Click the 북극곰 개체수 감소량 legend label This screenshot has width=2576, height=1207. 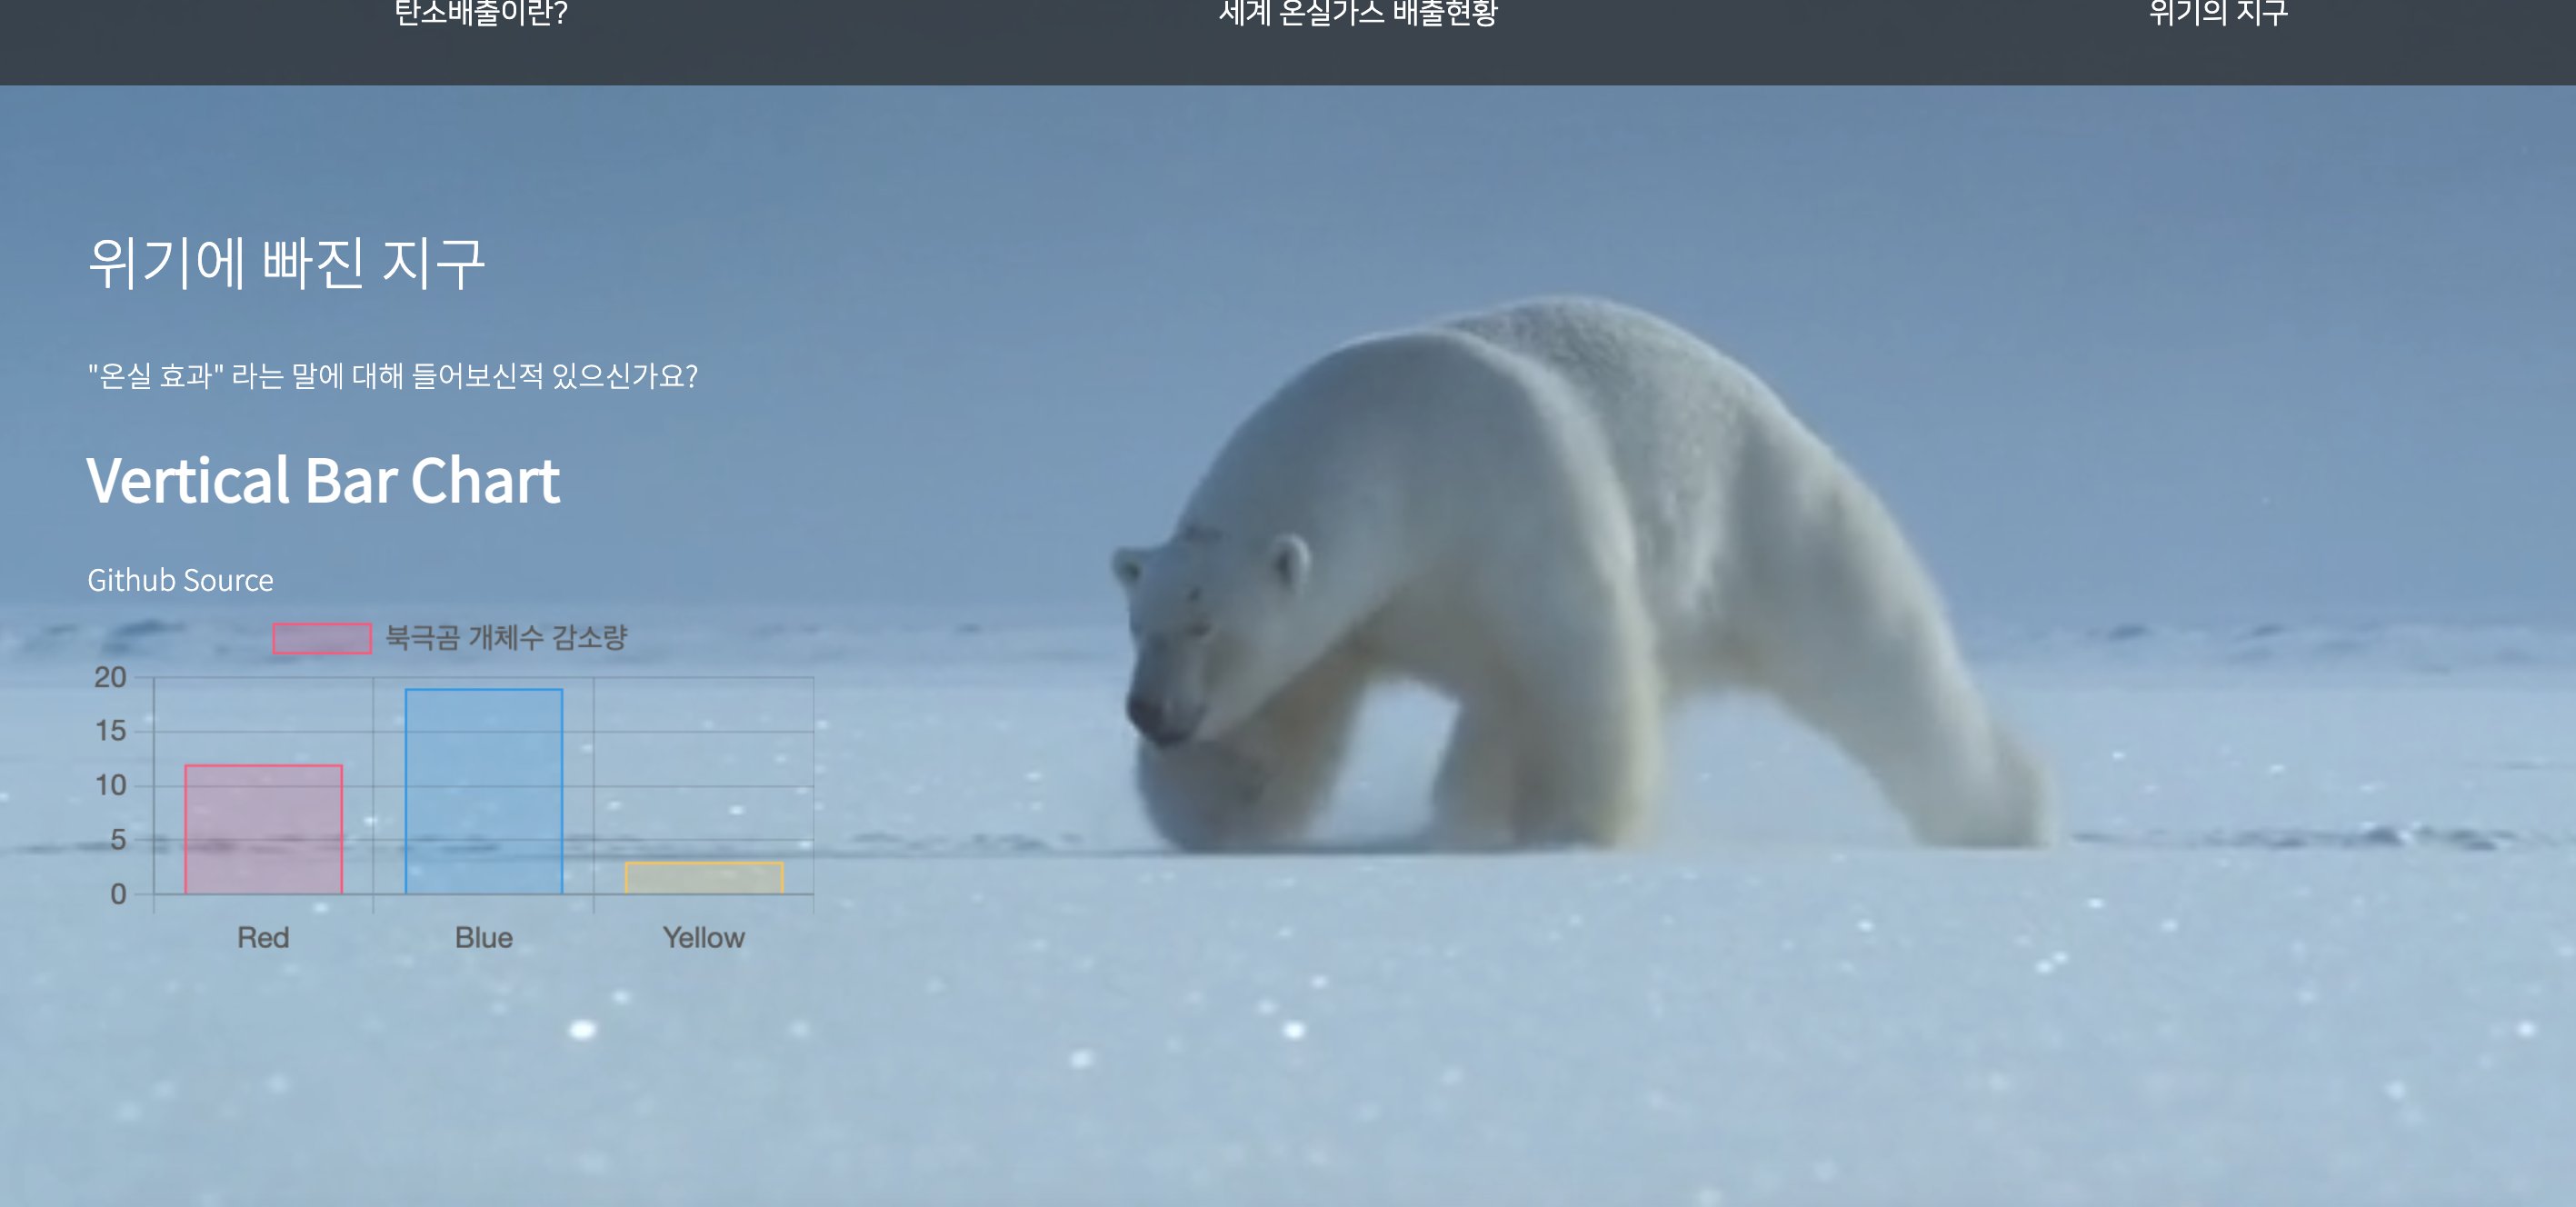point(506,637)
